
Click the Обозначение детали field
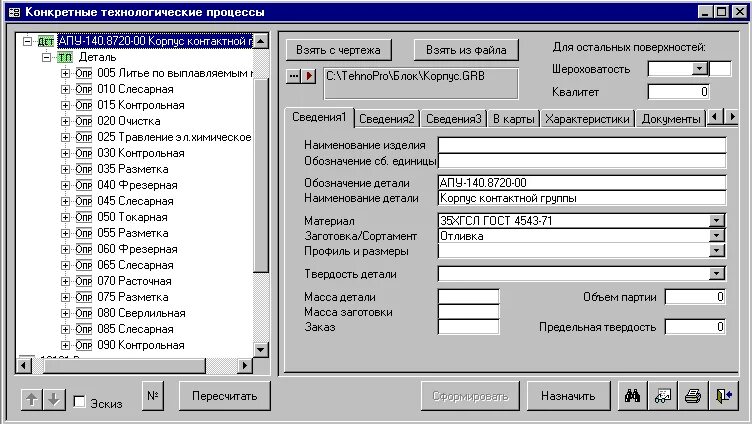click(x=582, y=183)
